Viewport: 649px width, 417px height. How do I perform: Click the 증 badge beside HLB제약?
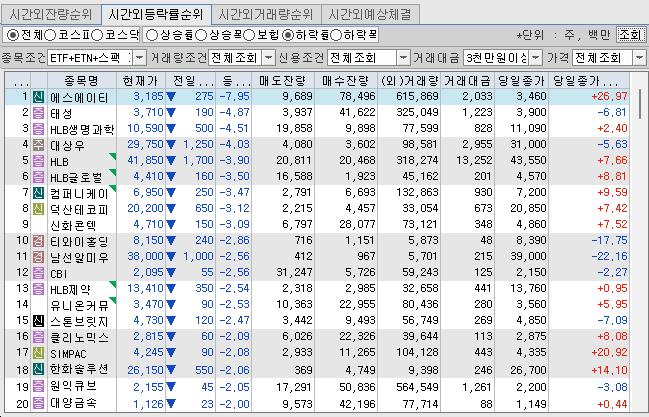pos(38,289)
